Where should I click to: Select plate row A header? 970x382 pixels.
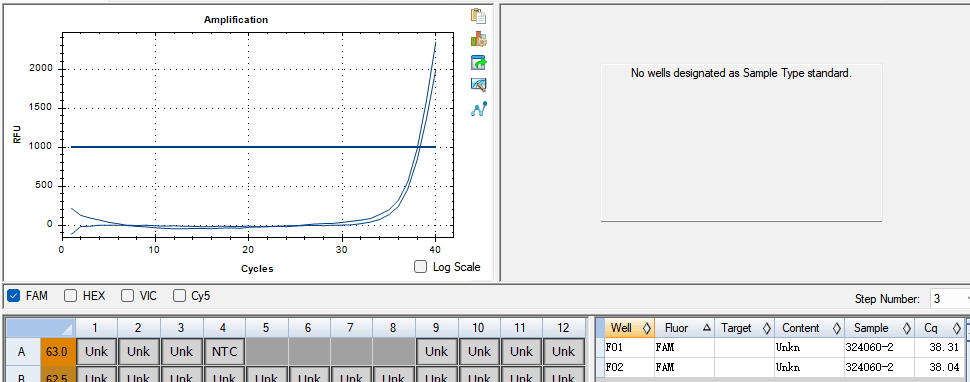click(x=22, y=352)
